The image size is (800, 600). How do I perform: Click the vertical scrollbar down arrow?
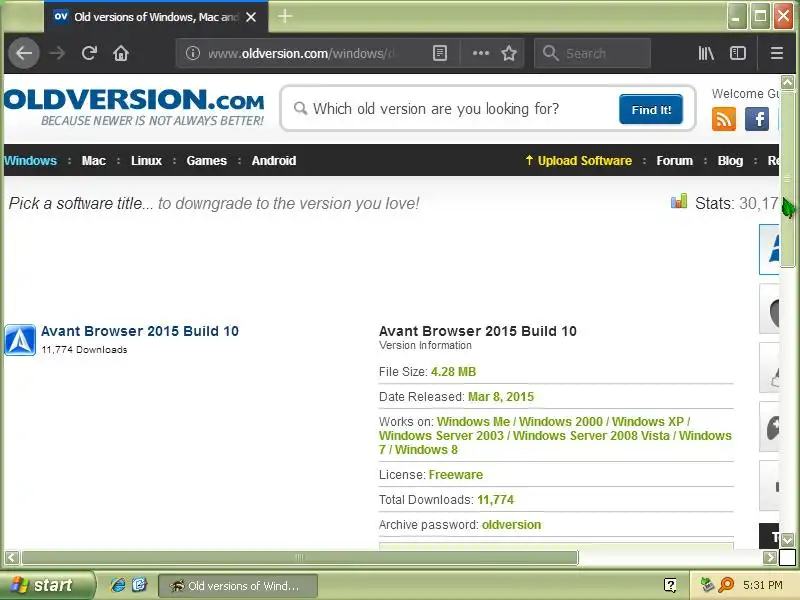(787, 540)
